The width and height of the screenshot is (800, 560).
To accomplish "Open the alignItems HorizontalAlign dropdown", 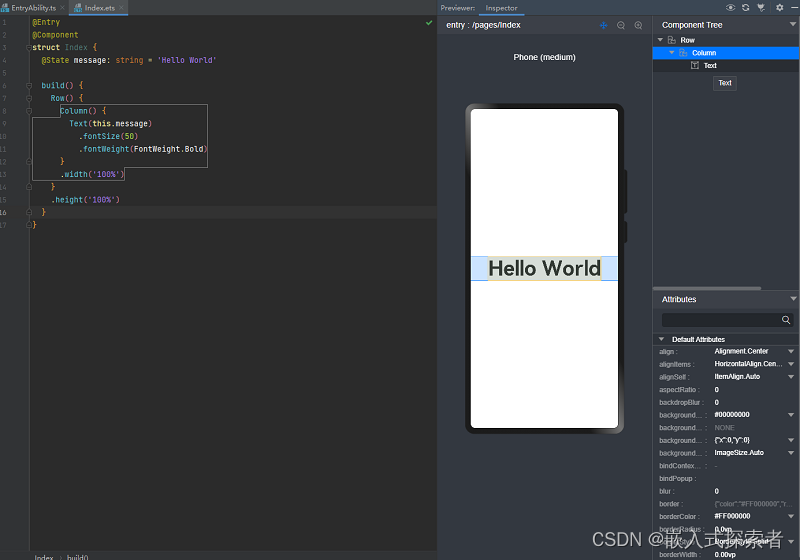I will point(791,364).
